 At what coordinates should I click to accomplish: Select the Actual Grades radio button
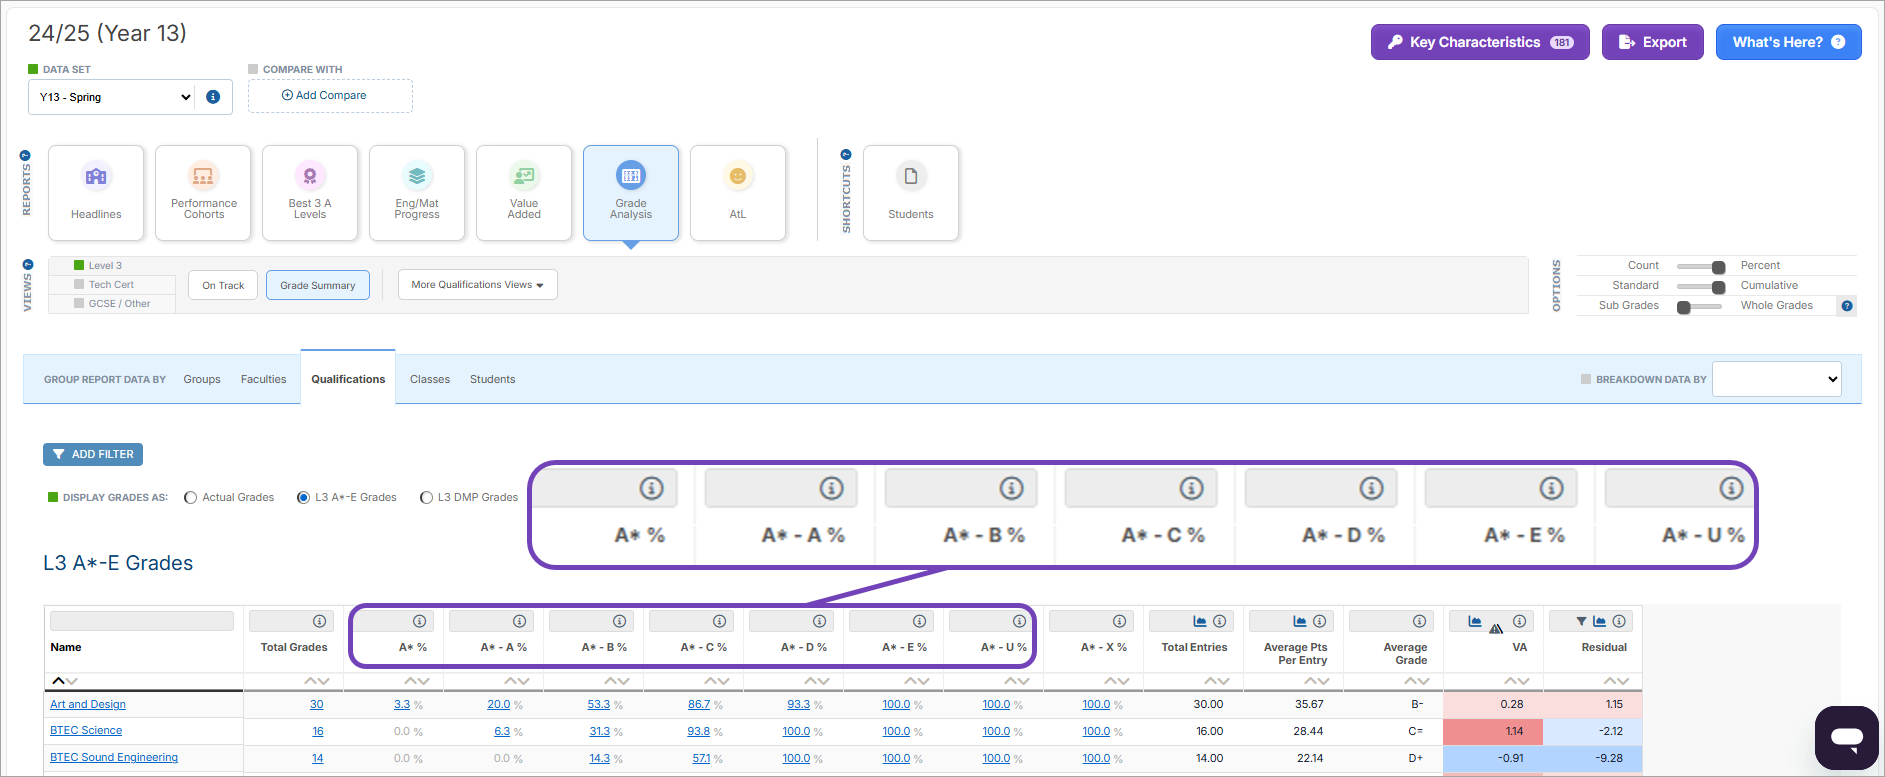click(x=191, y=498)
